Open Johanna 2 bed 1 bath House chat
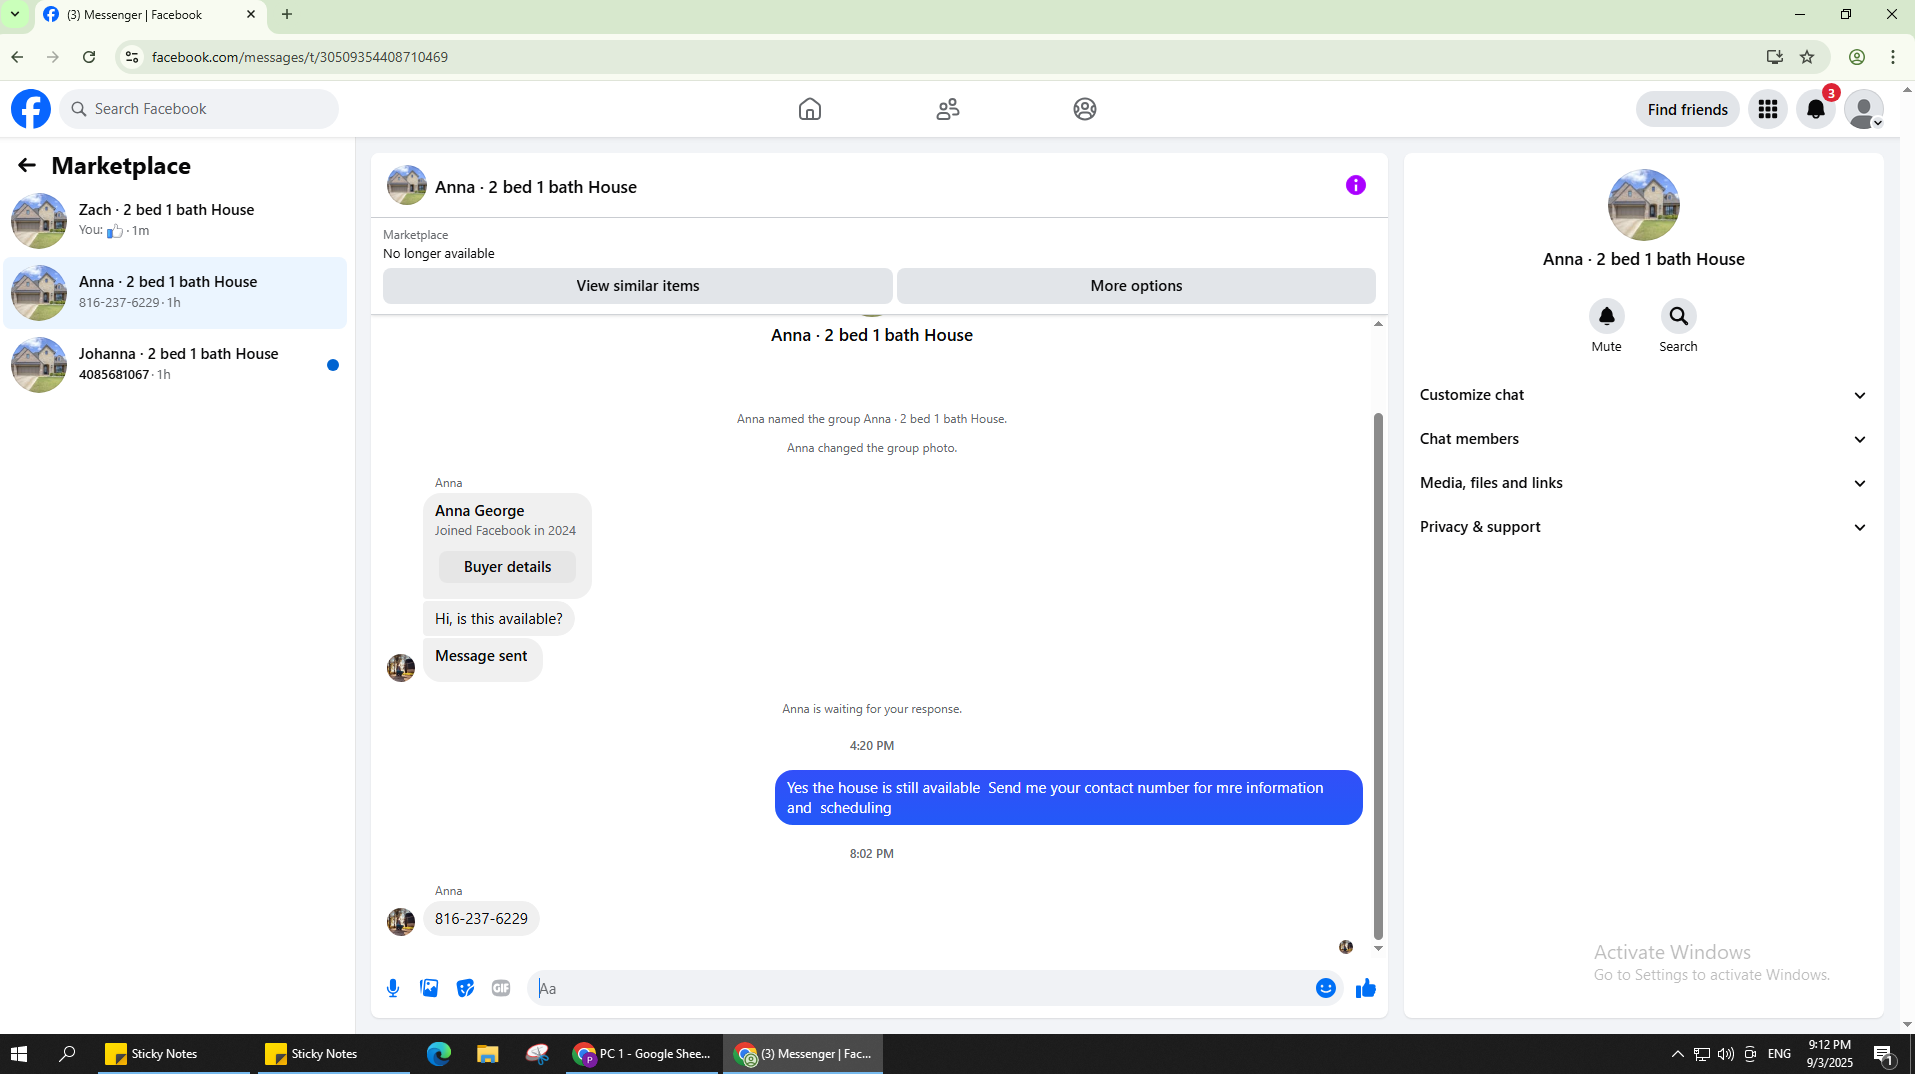 (x=175, y=364)
